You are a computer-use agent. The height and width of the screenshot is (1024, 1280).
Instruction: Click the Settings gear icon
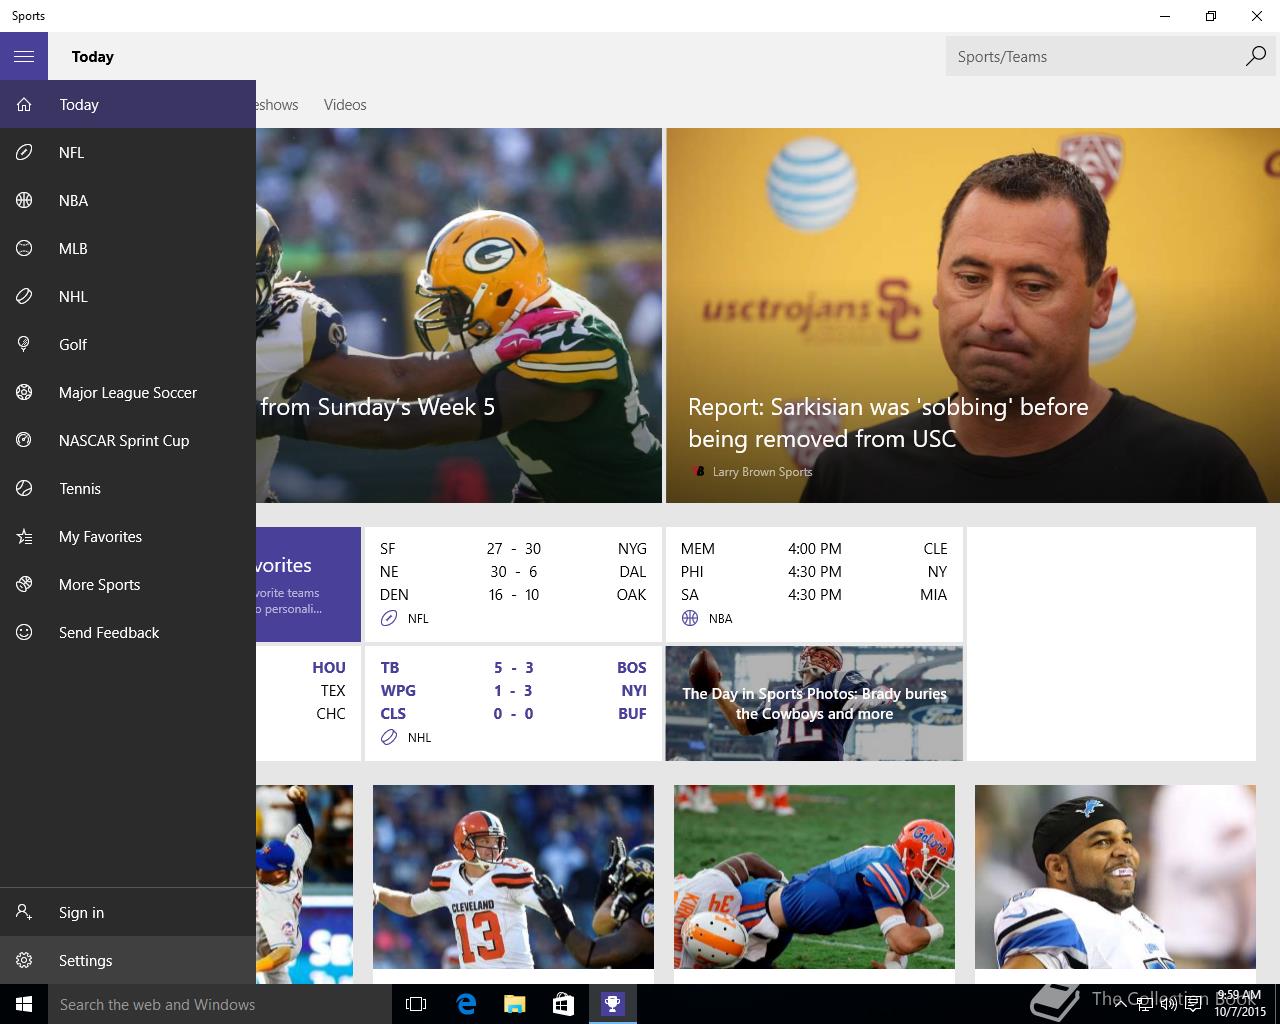24,960
